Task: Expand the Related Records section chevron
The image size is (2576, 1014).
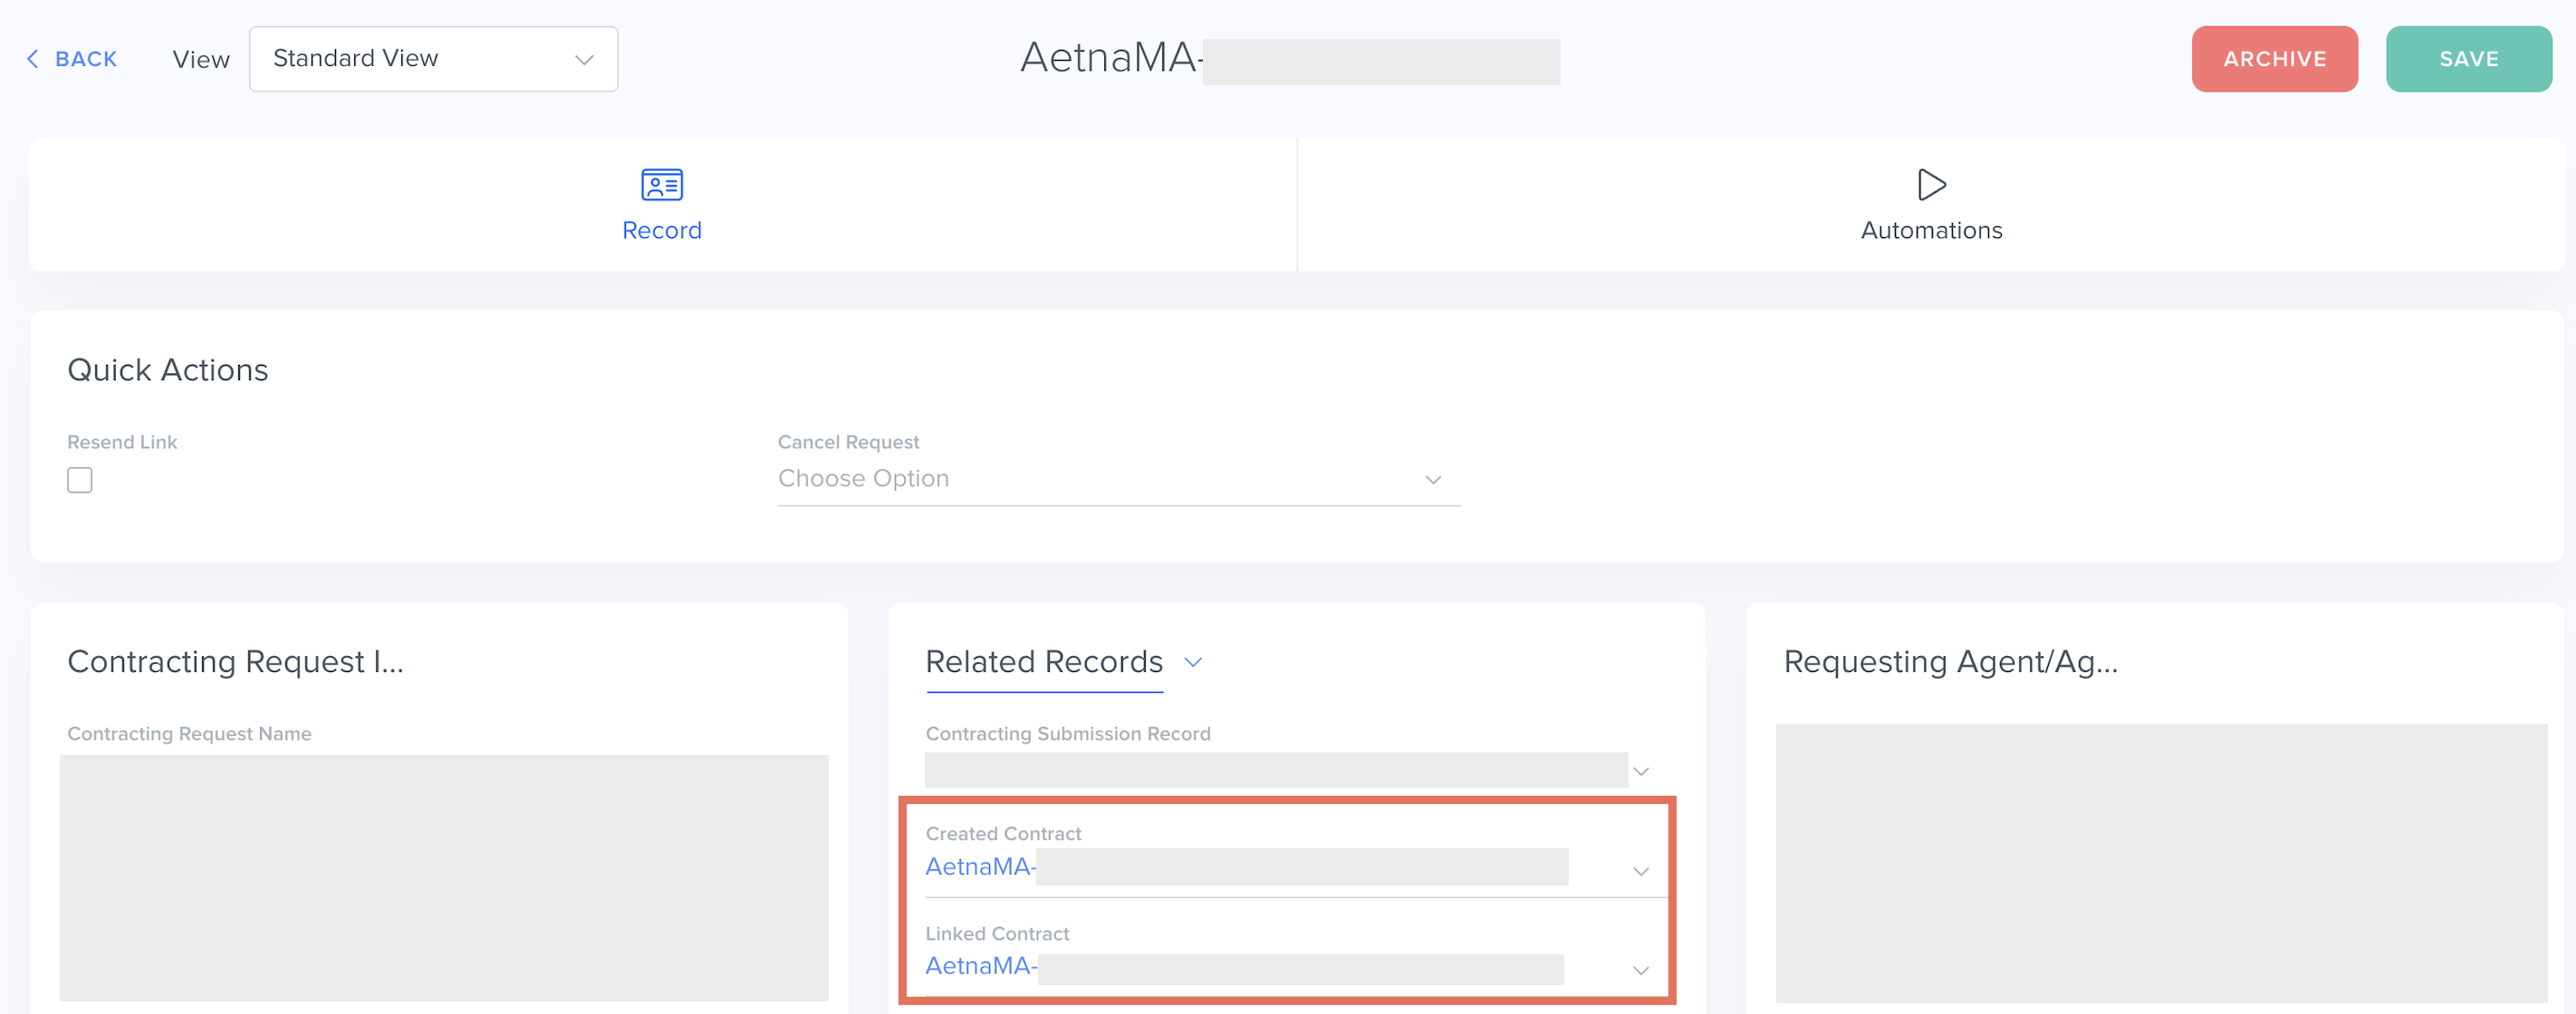Action: click(x=1192, y=662)
